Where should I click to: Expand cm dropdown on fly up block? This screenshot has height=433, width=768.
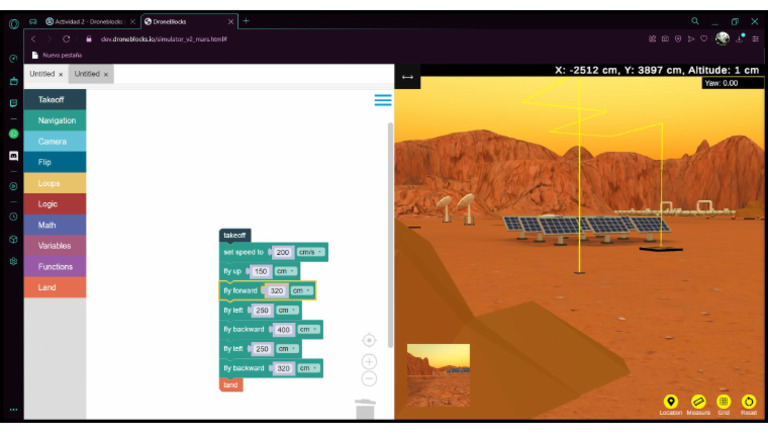click(x=285, y=271)
